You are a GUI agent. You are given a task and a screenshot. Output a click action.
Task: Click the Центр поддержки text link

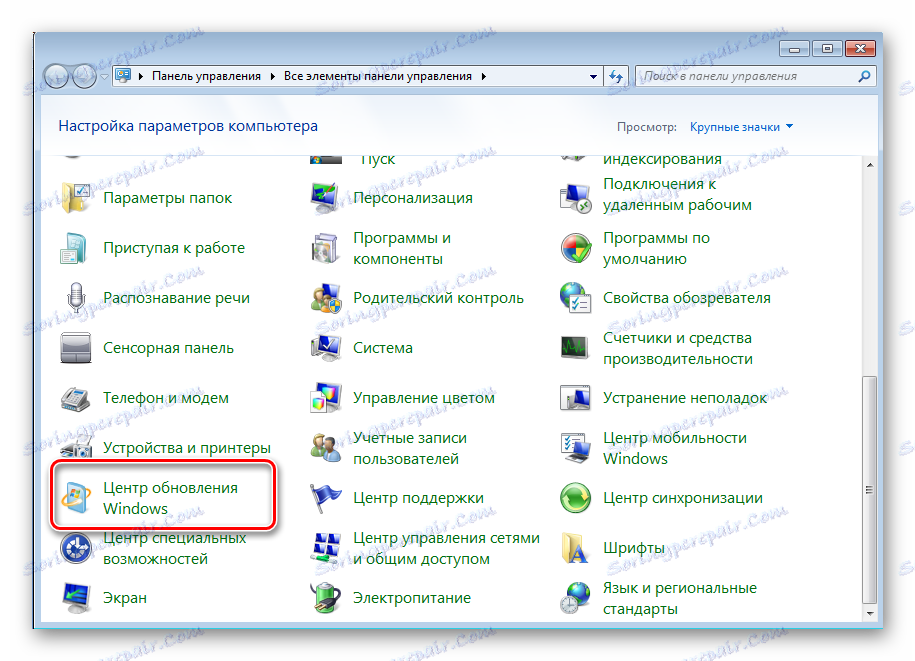pos(418,498)
